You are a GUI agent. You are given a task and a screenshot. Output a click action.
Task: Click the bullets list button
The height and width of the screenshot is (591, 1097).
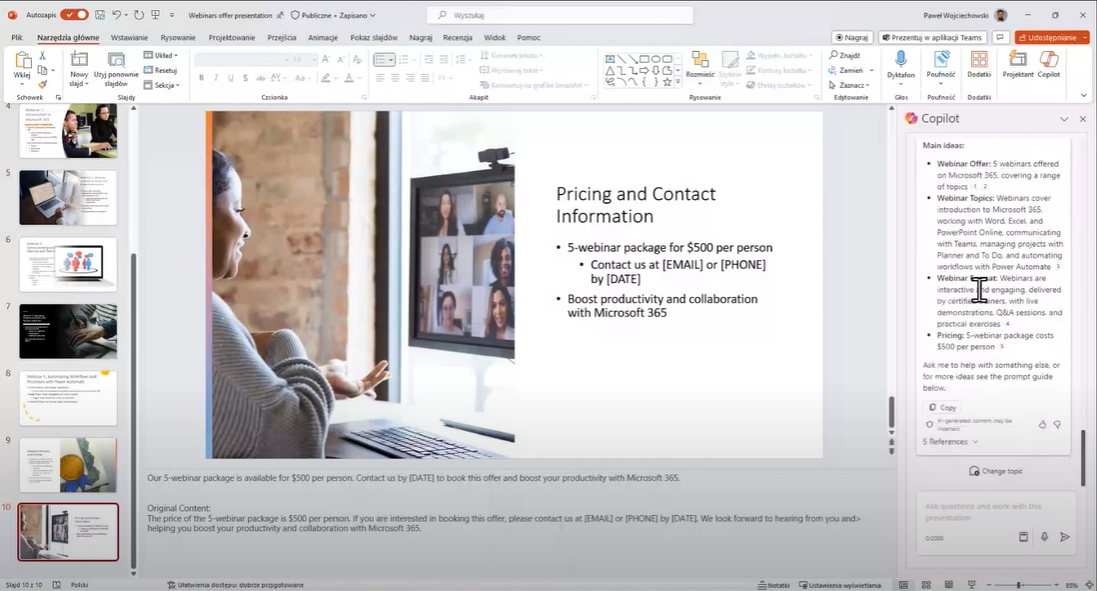[x=381, y=59]
